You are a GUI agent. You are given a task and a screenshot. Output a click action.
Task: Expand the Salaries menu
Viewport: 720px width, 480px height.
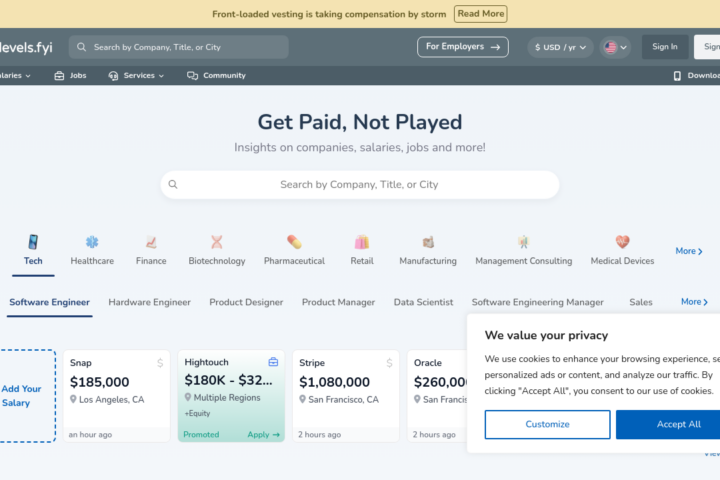click(15, 76)
